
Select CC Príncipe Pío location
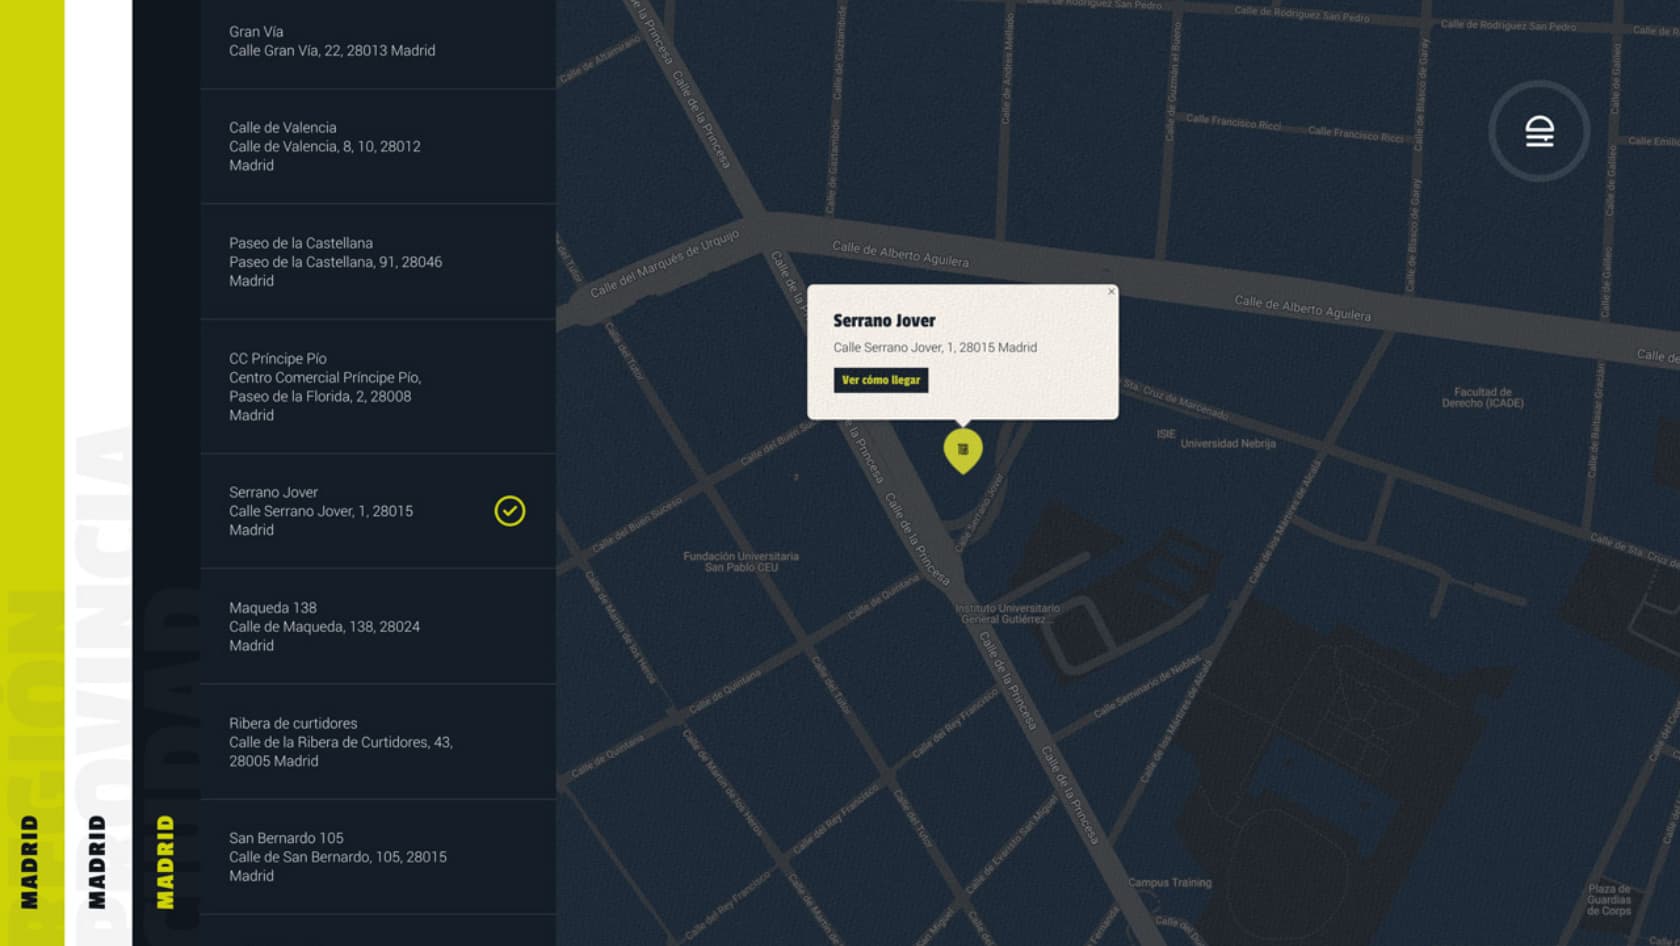click(x=377, y=386)
